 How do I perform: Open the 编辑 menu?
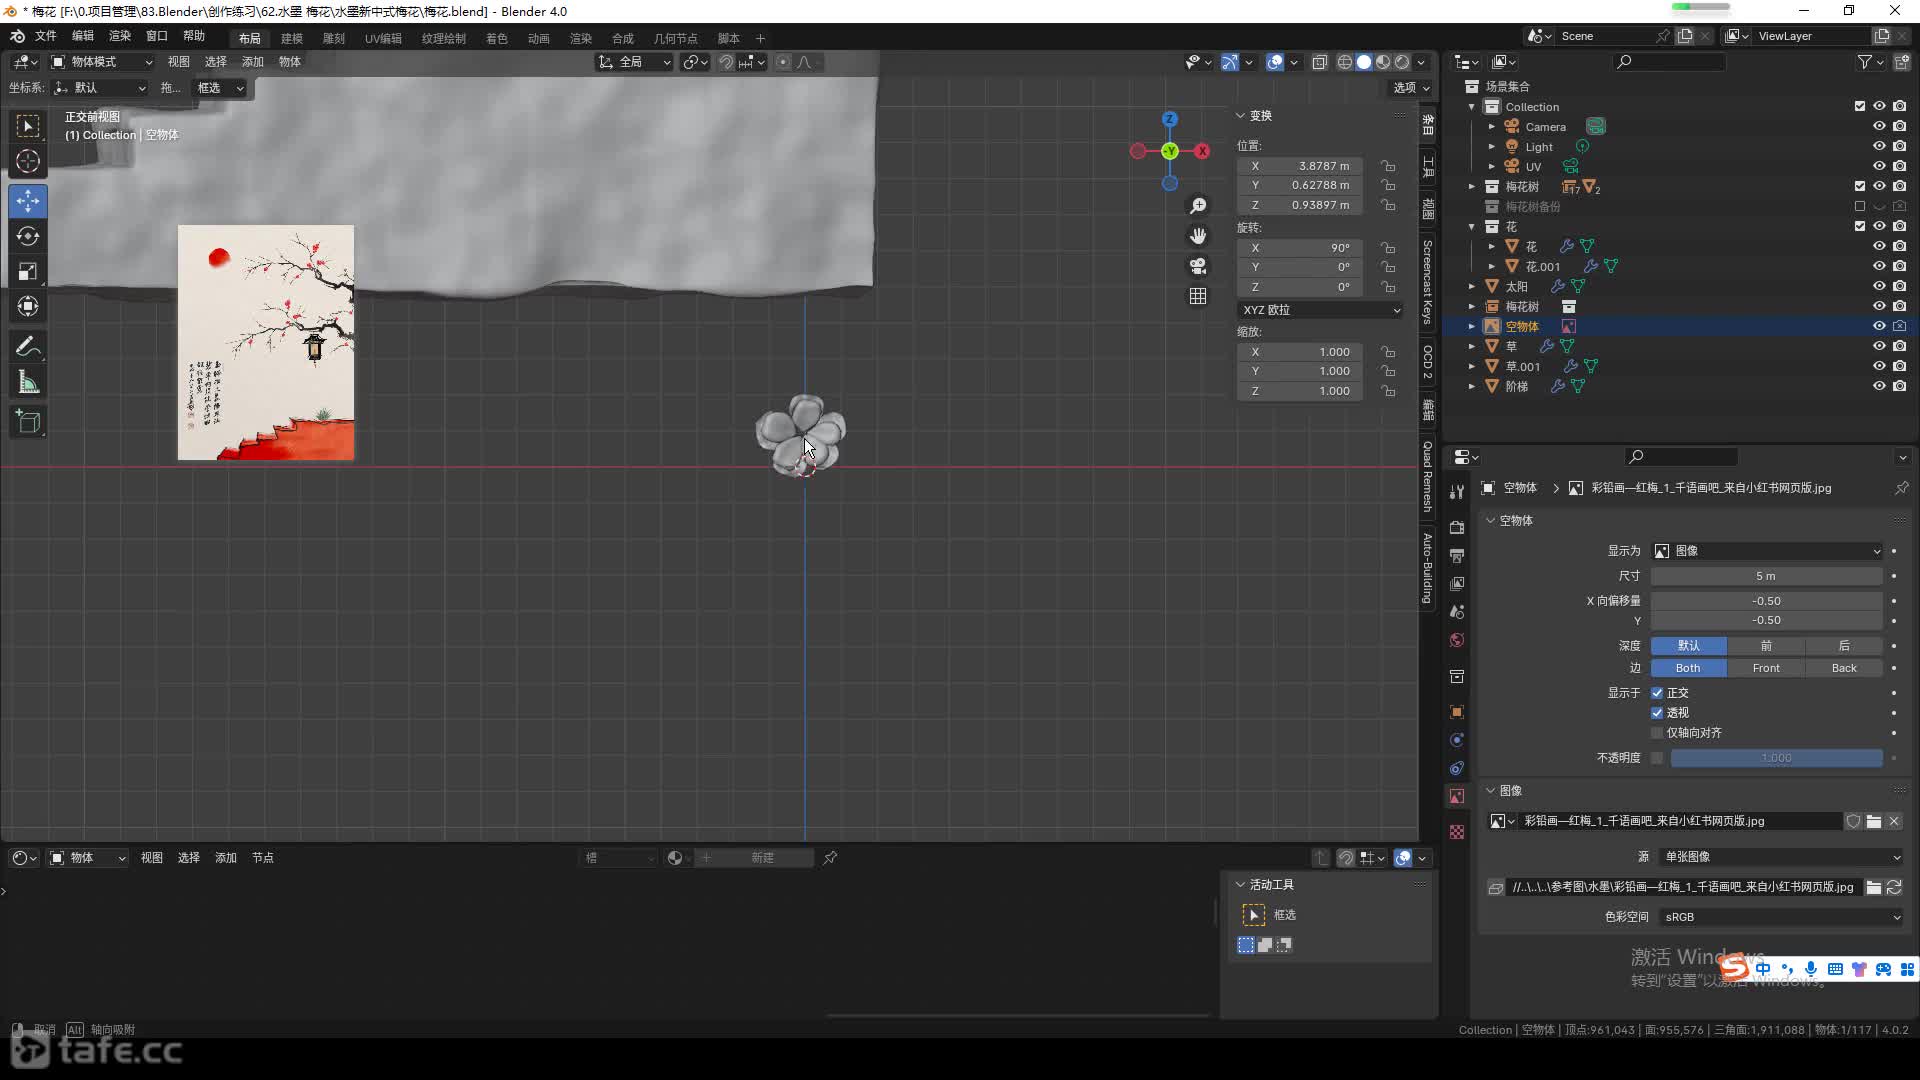[83, 36]
